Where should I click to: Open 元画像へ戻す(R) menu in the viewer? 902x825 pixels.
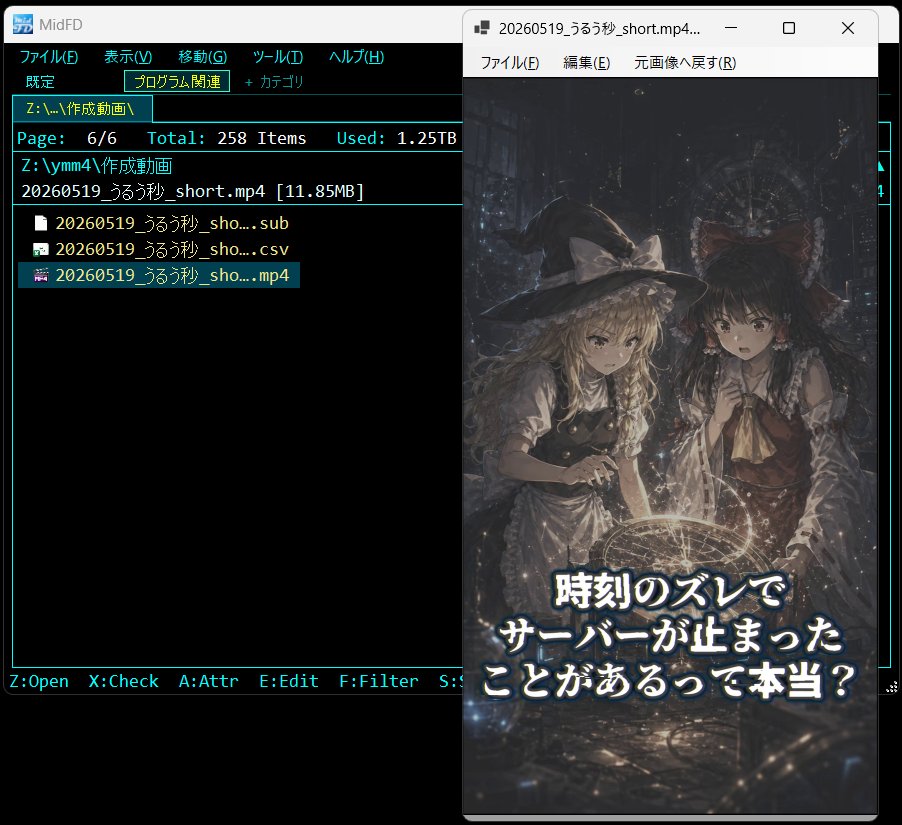pyautogui.click(x=685, y=63)
